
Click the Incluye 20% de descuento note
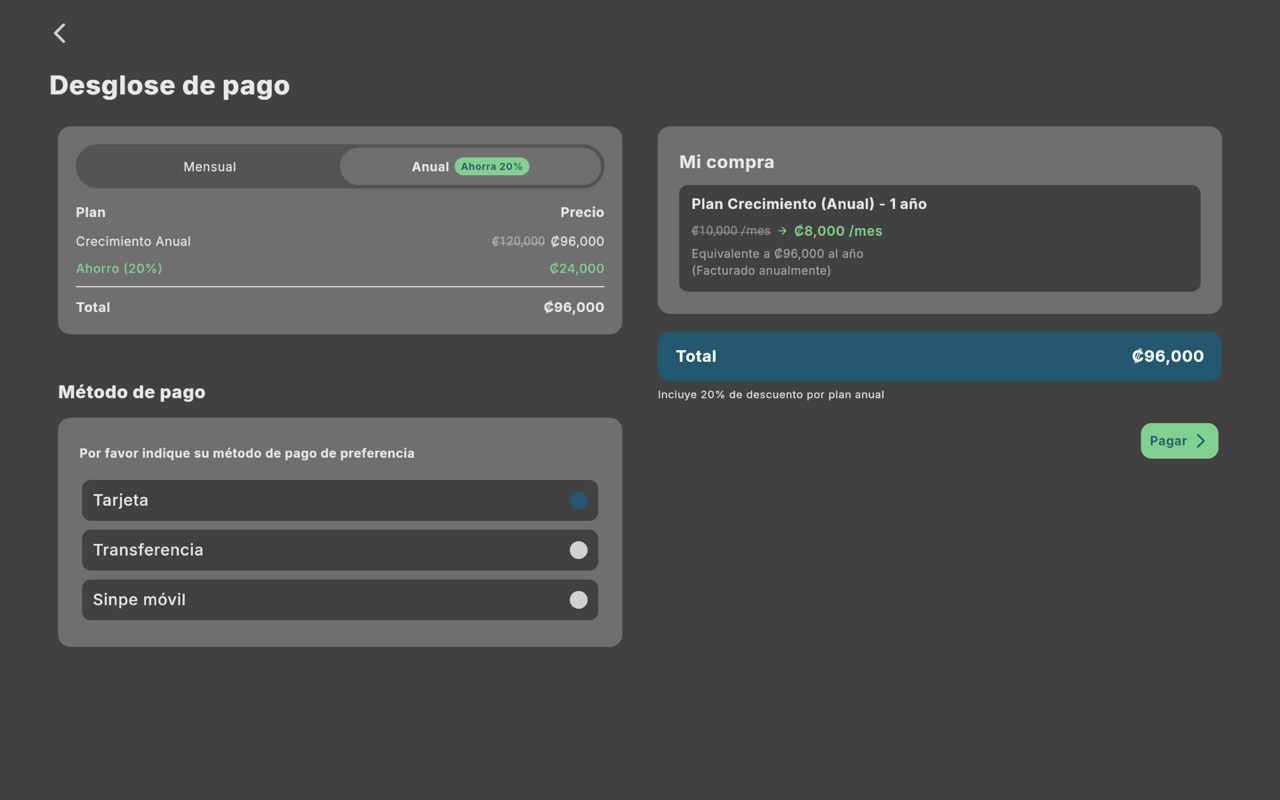[x=771, y=395]
